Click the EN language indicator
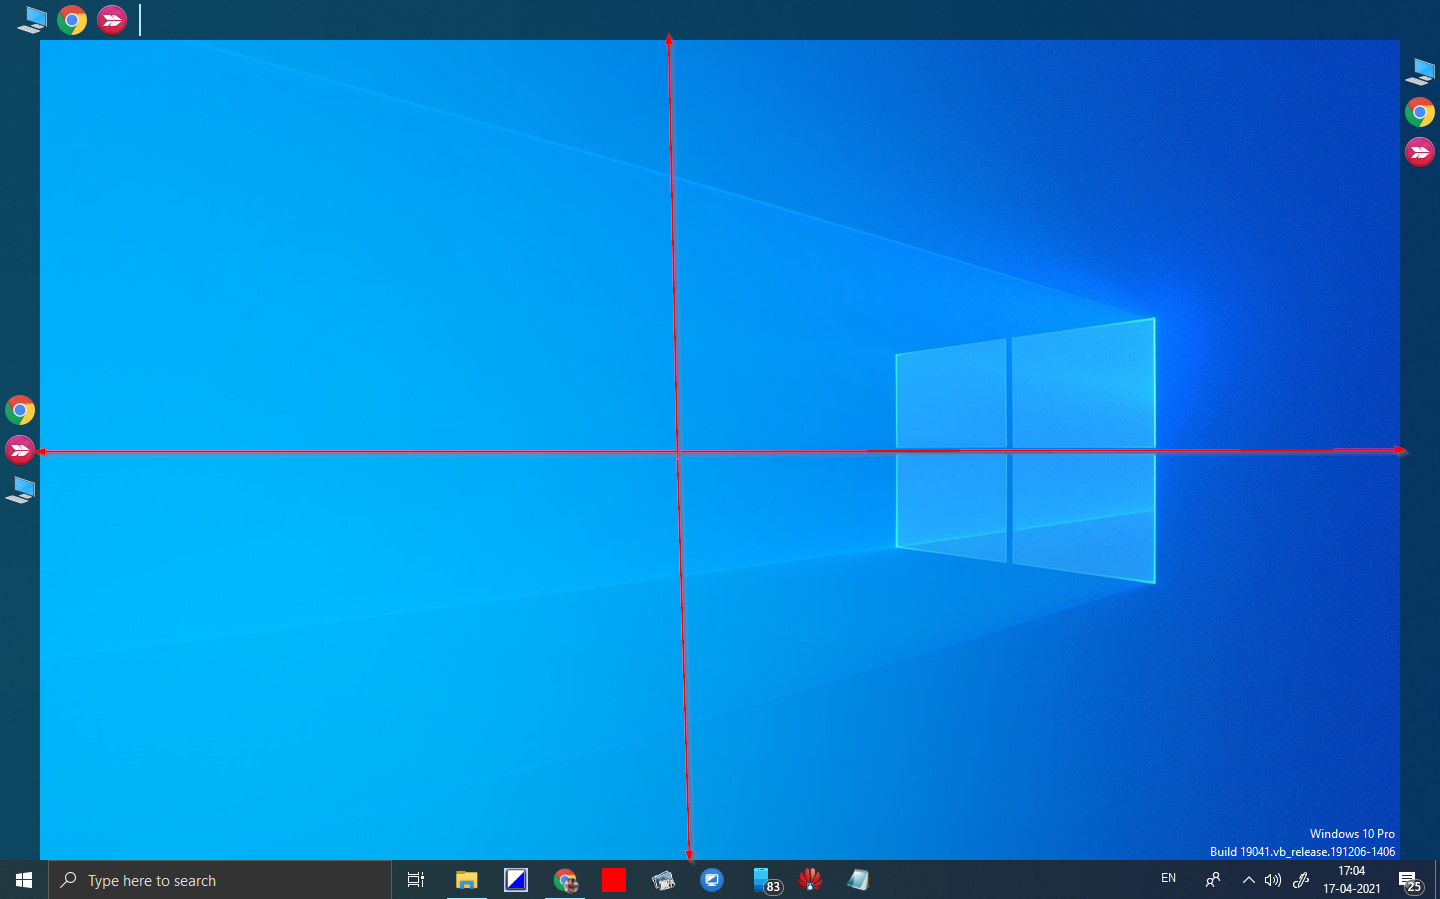 pos(1168,879)
